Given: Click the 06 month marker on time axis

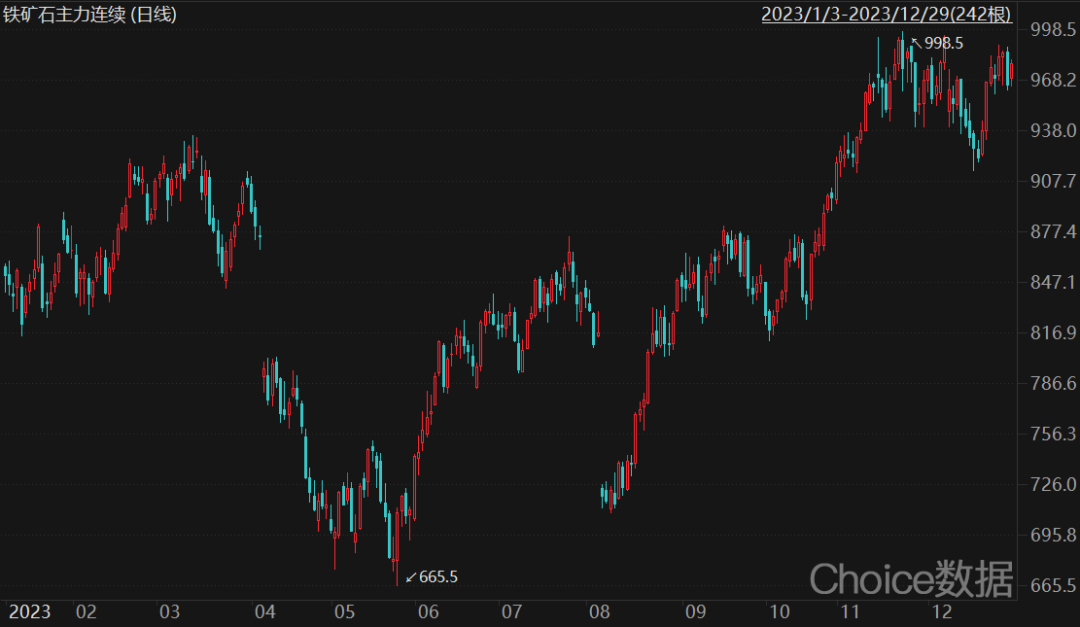Looking at the screenshot, I should click(428, 612).
